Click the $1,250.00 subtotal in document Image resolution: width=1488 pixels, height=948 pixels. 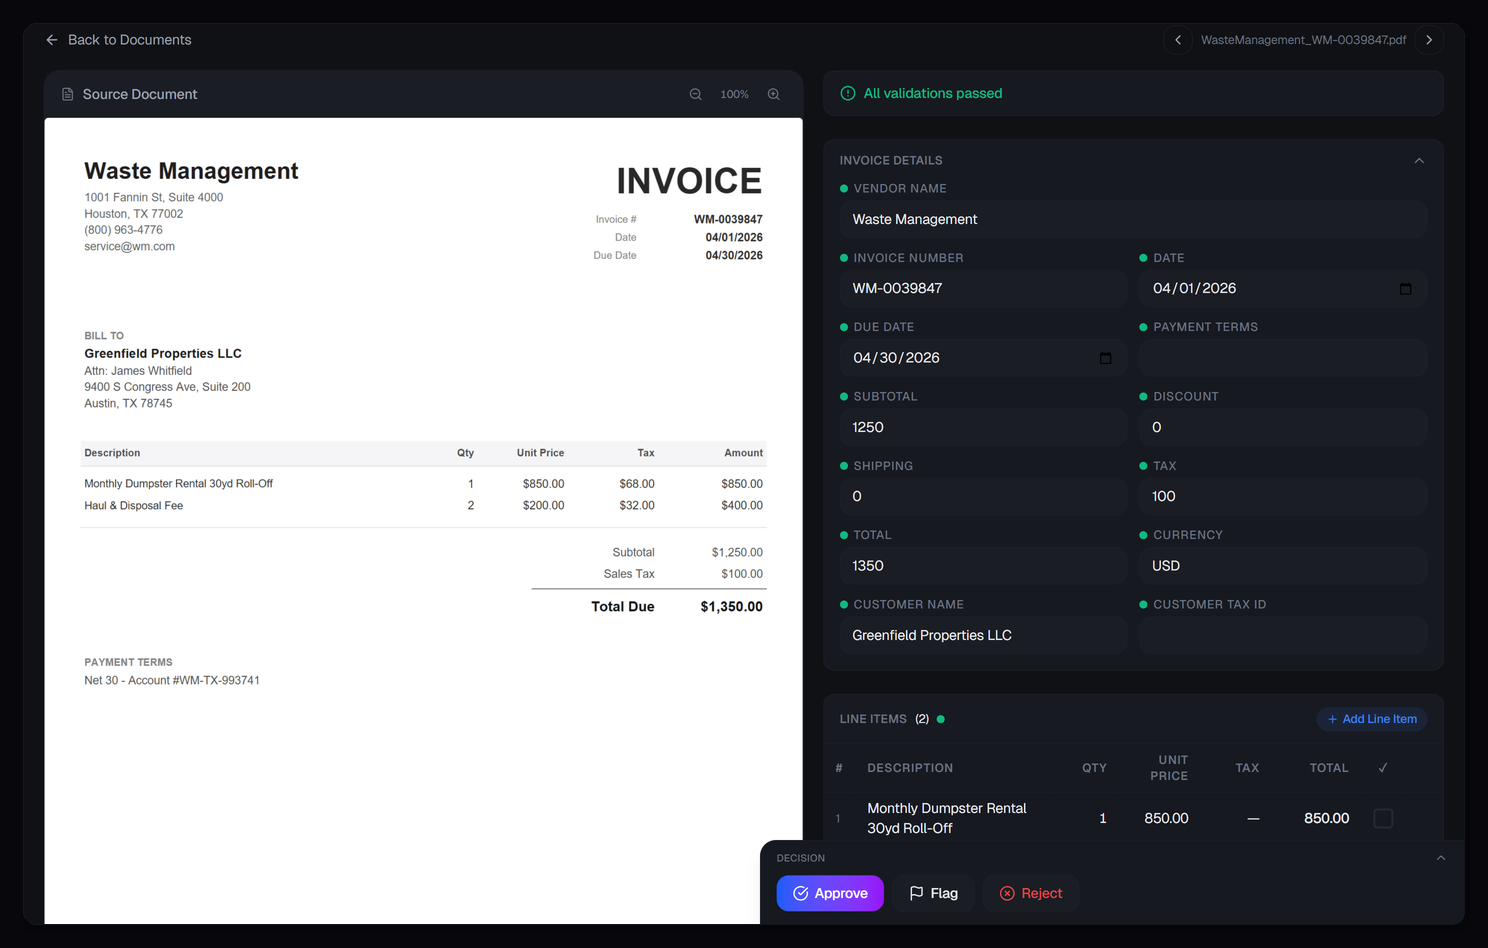click(737, 552)
